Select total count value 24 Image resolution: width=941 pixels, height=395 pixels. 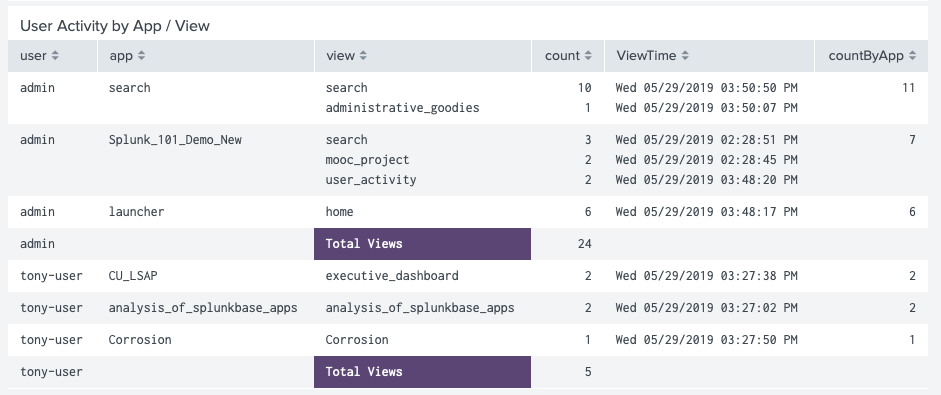(x=585, y=244)
